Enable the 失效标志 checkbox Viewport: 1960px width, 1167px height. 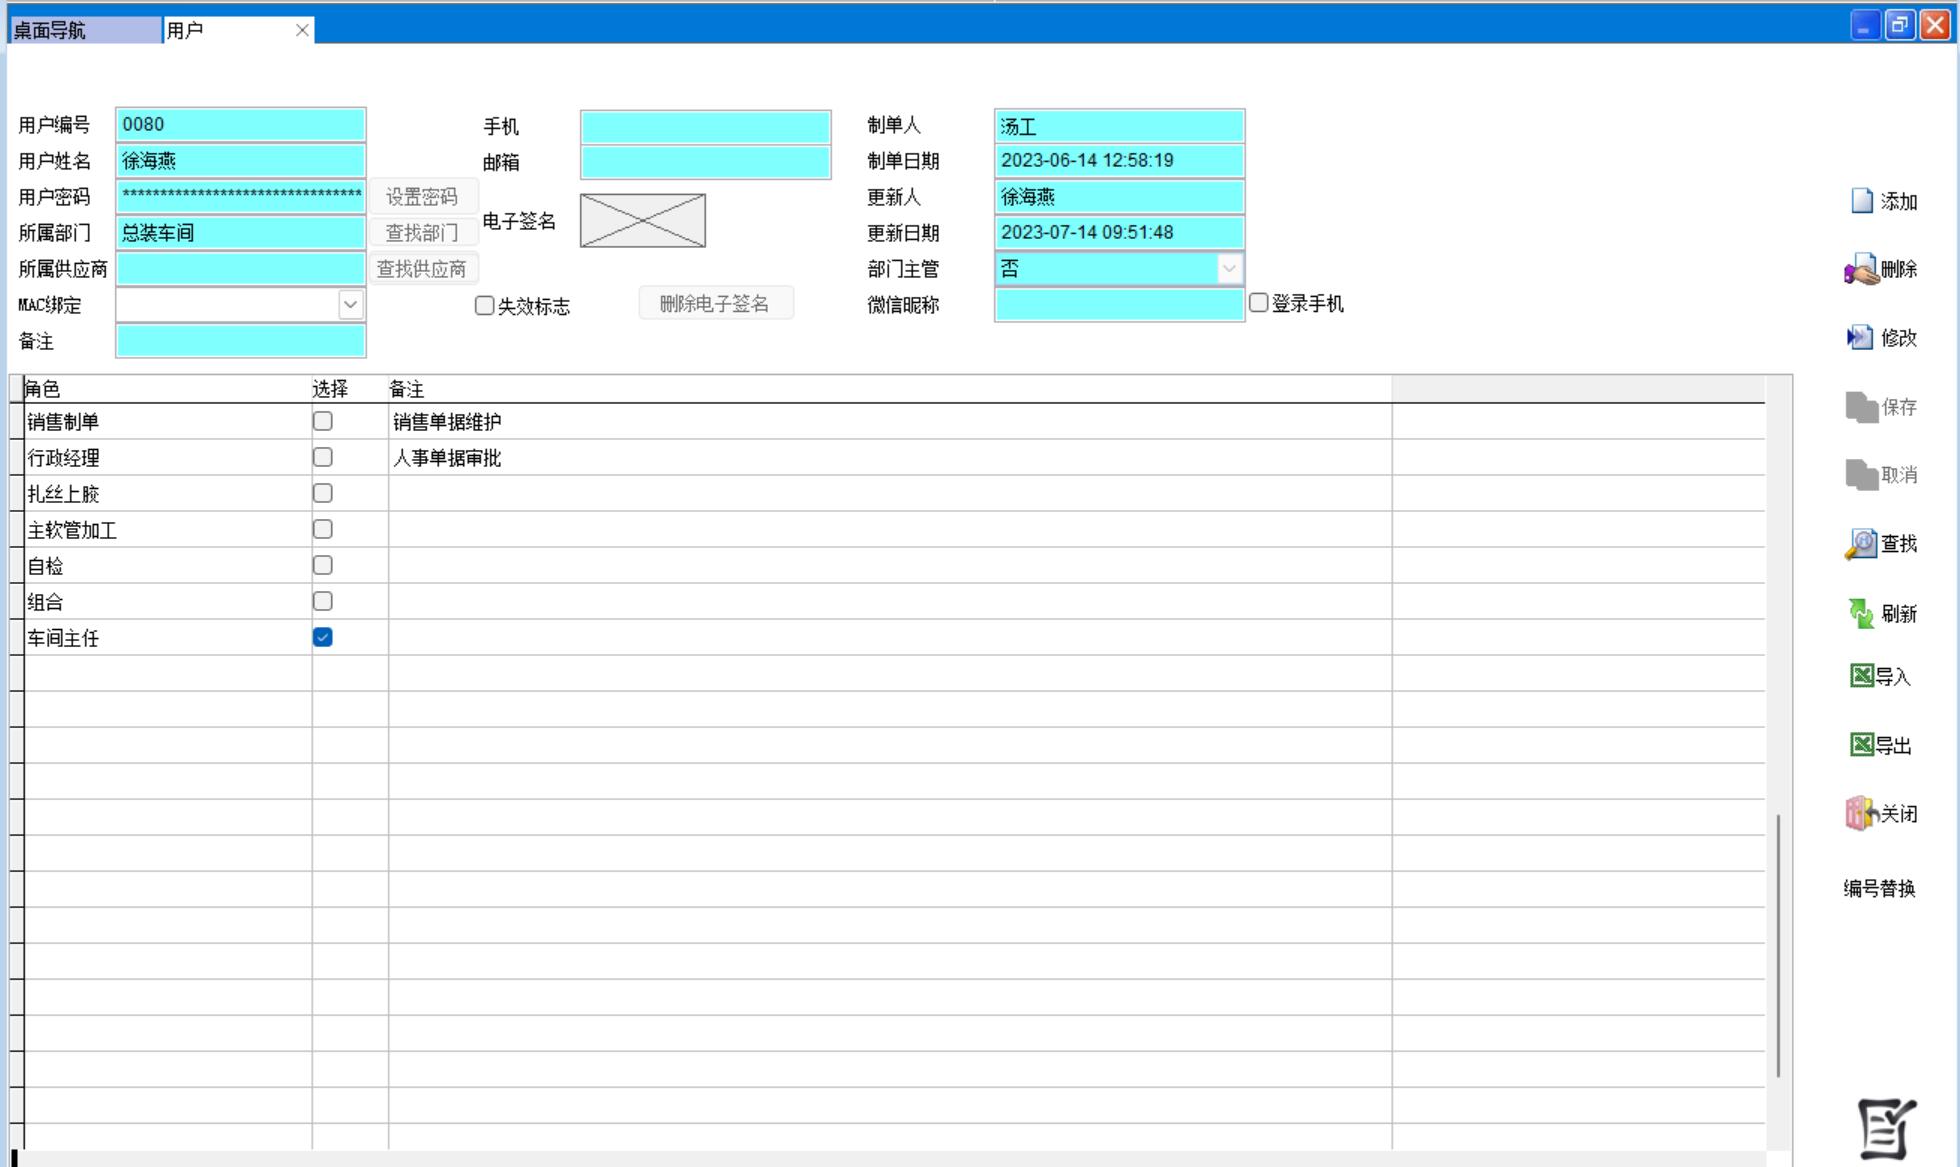[x=485, y=306]
